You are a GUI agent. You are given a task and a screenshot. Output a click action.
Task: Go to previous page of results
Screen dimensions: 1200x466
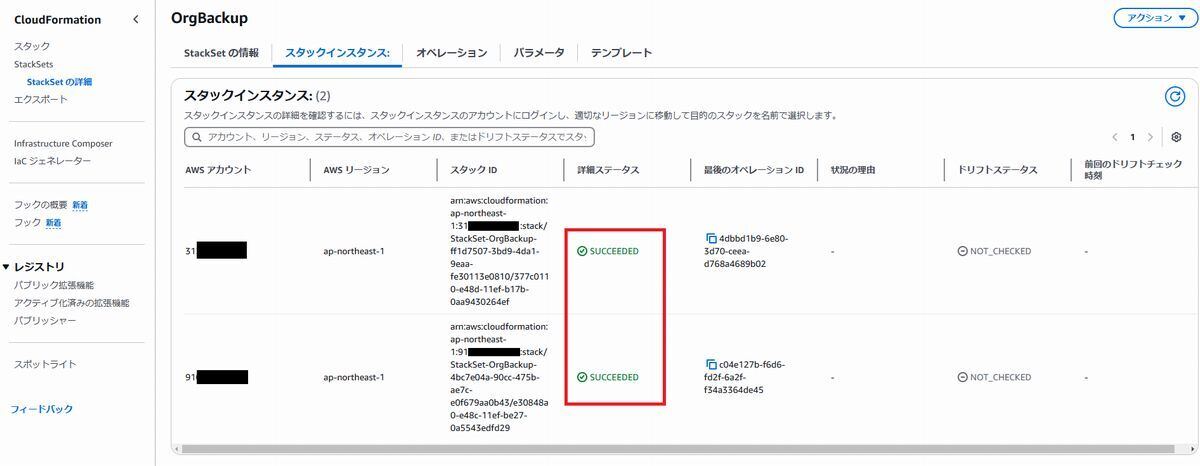point(1115,137)
